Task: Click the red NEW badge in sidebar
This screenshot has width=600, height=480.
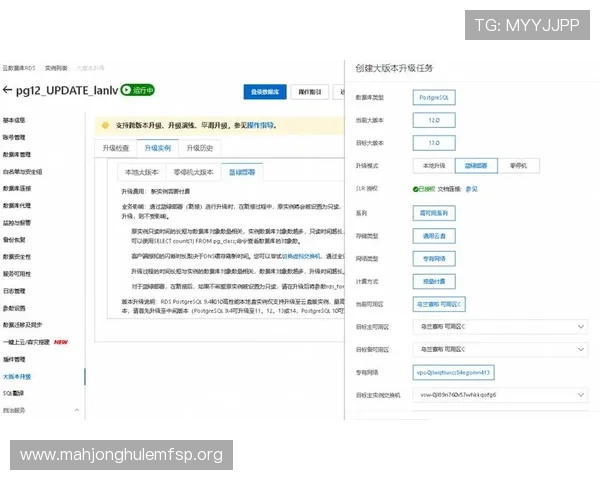Action: 60,342
